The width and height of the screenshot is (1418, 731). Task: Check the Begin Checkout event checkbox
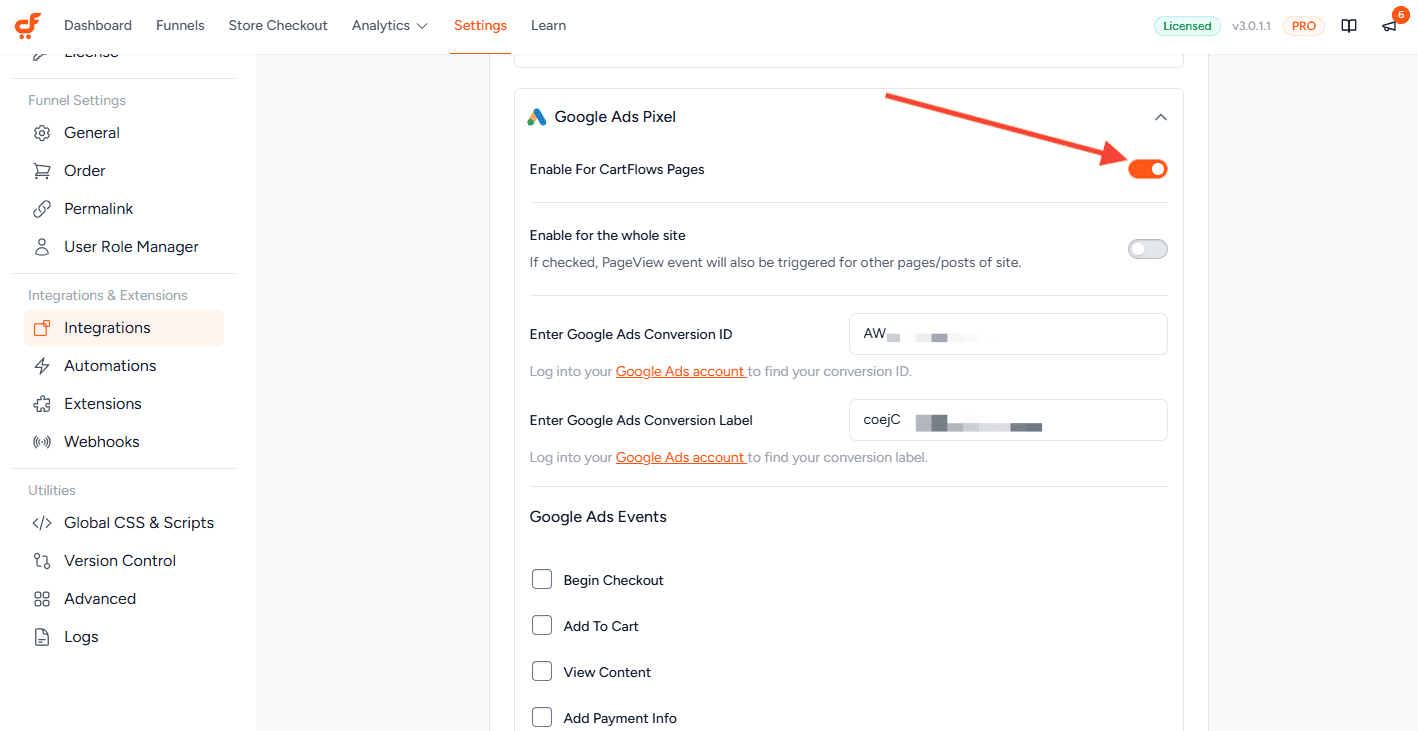click(542, 579)
